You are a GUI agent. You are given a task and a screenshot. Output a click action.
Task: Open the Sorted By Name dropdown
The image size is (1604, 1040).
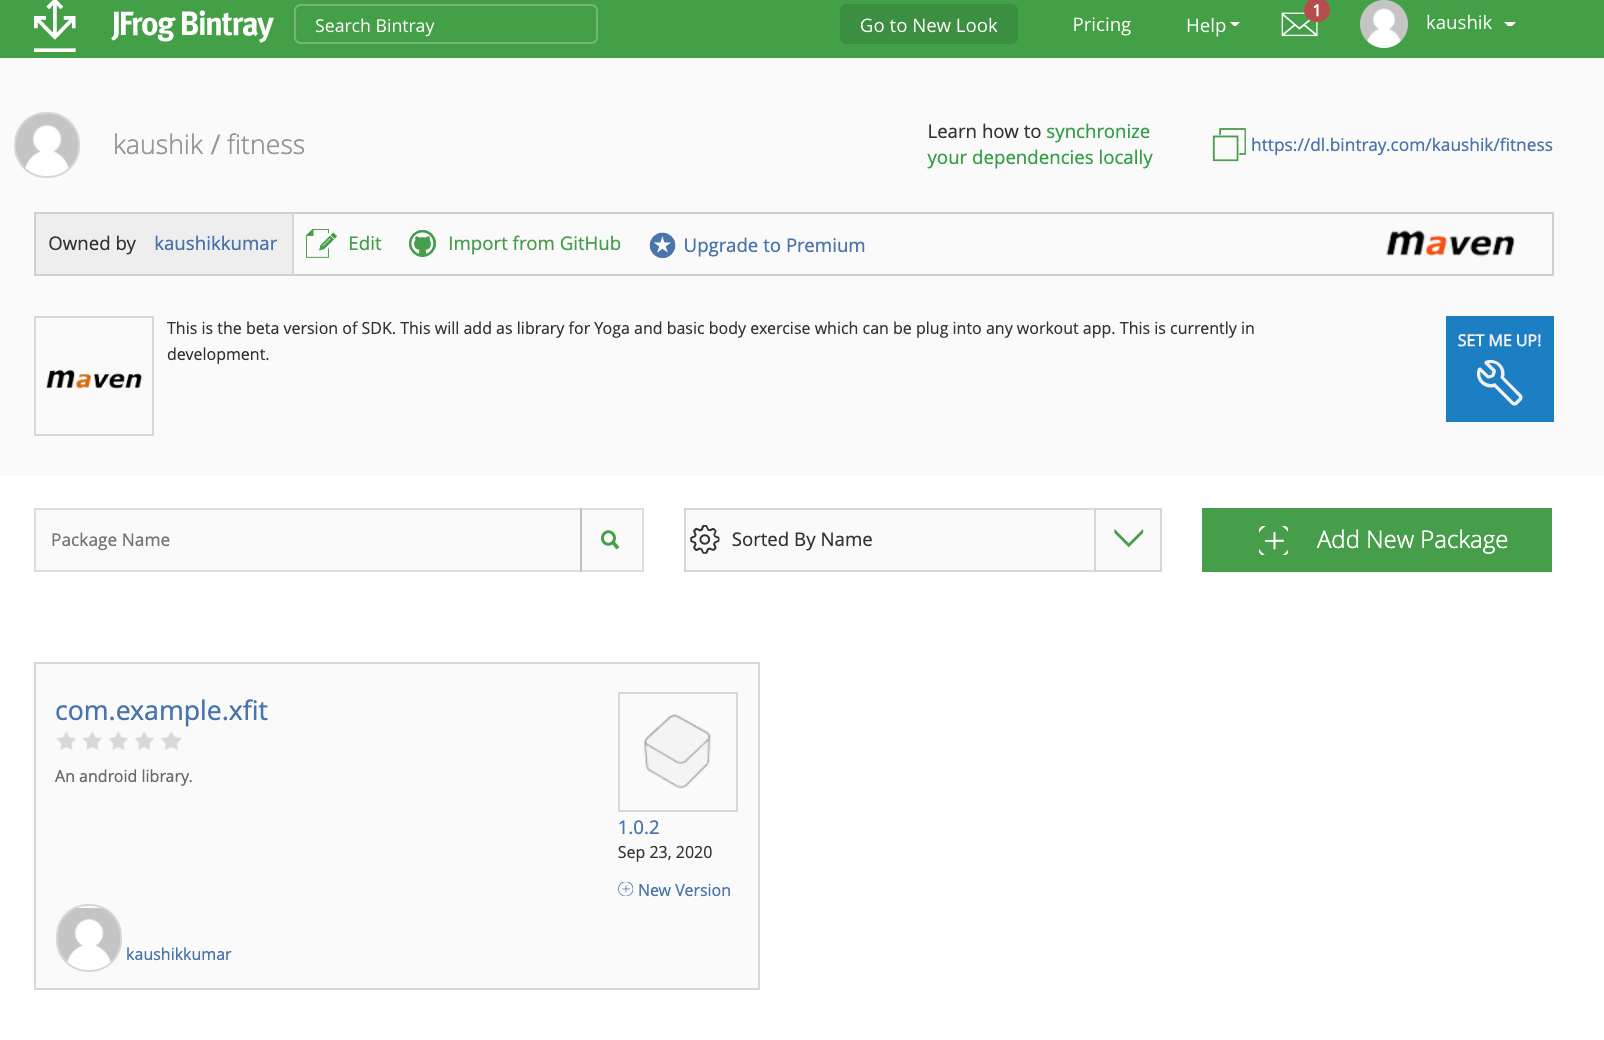[x=1128, y=540]
